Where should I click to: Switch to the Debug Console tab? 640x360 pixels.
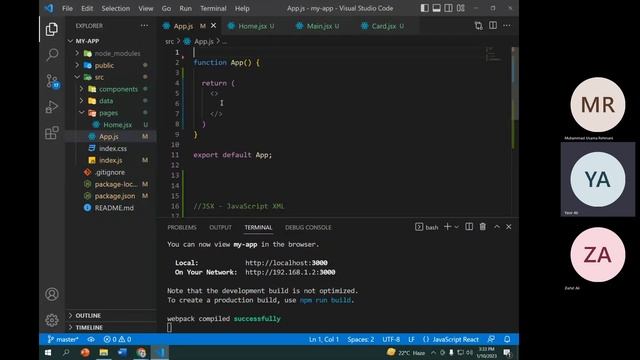(308, 227)
